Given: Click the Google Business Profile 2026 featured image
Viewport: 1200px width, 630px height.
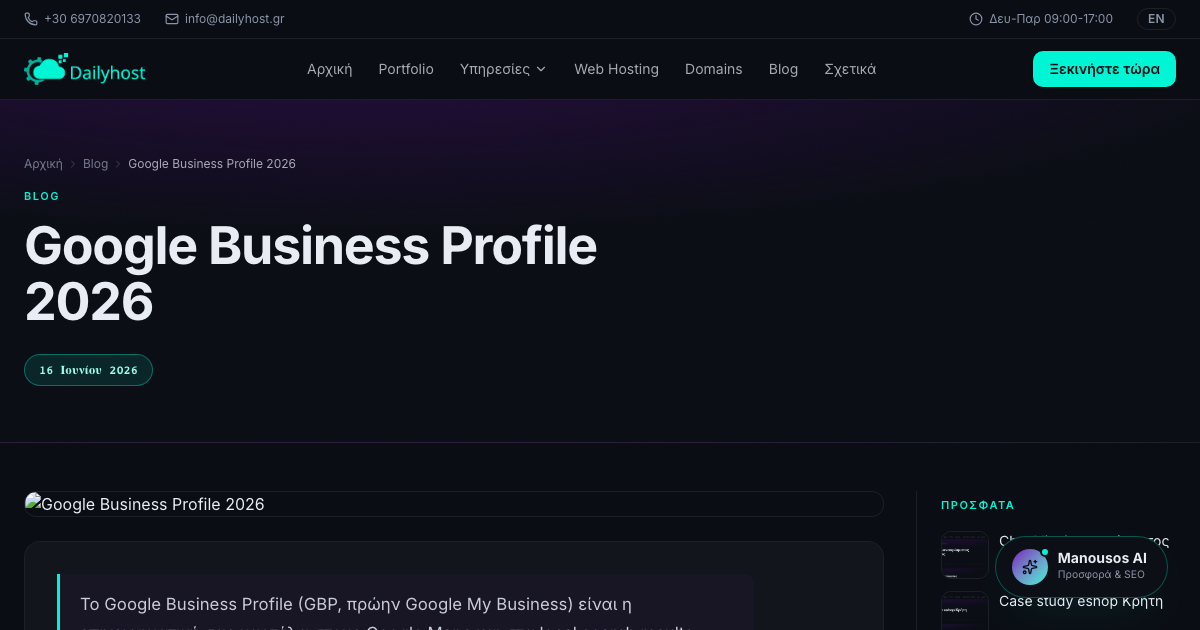Looking at the screenshot, I should click(x=454, y=504).
